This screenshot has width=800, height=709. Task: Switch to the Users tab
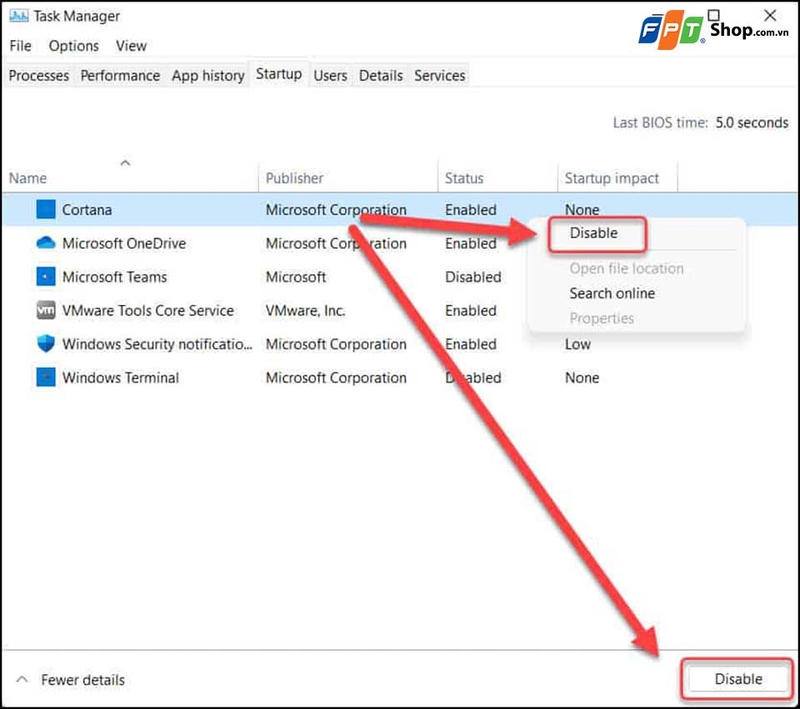[x=330, y=75]
